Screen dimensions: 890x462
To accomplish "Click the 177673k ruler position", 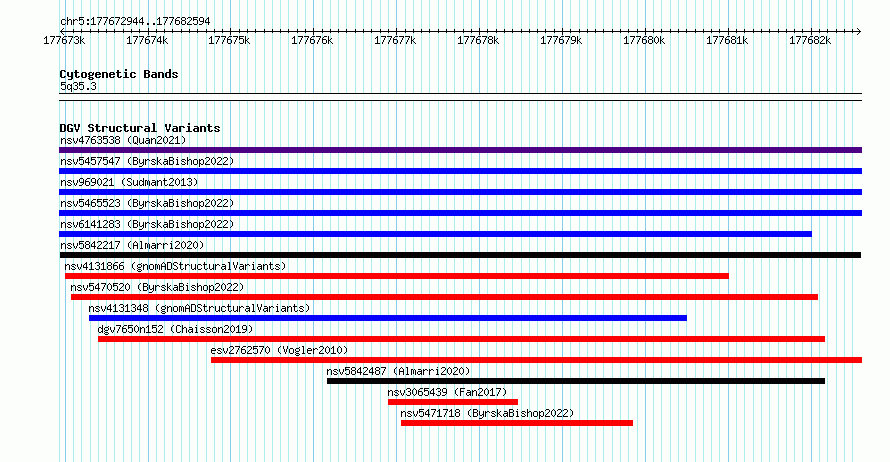I will [x=64, y=41].
